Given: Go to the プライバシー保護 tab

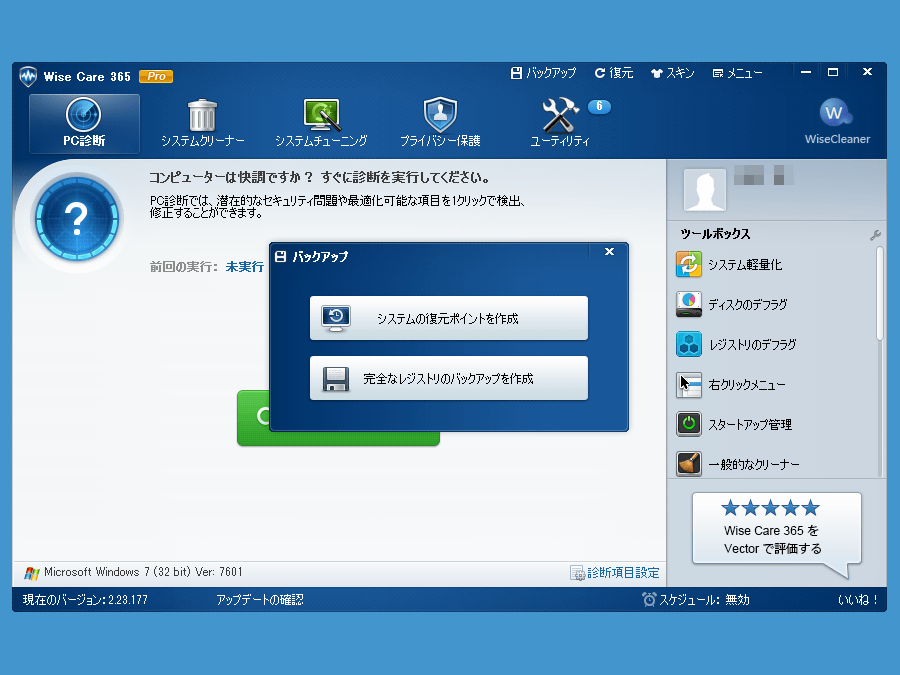Looking at the screenshot, I should (440, 123).
